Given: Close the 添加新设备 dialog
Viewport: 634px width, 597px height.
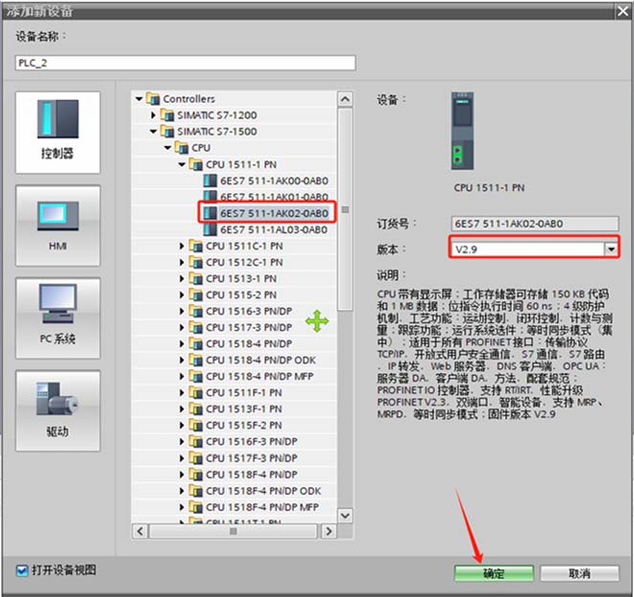Looking at the screenshot, I should pos(623,12).
